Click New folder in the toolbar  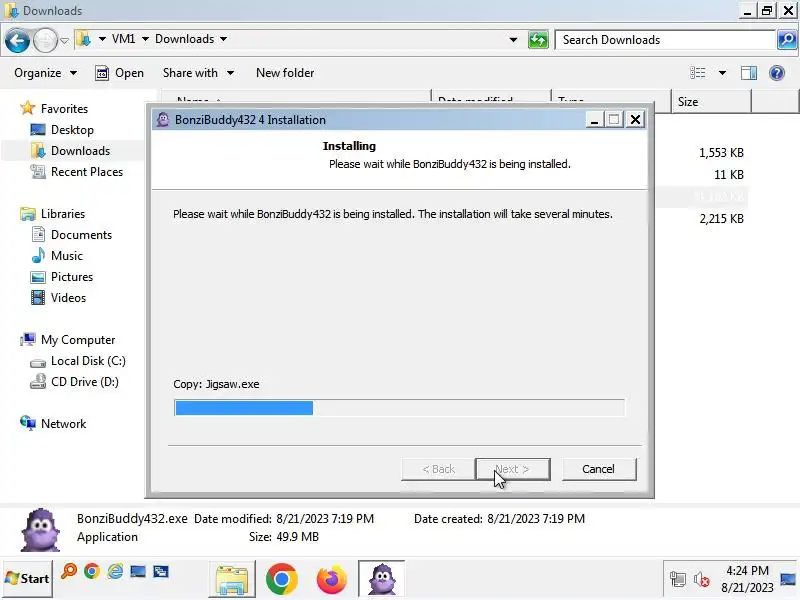[285, 73]
